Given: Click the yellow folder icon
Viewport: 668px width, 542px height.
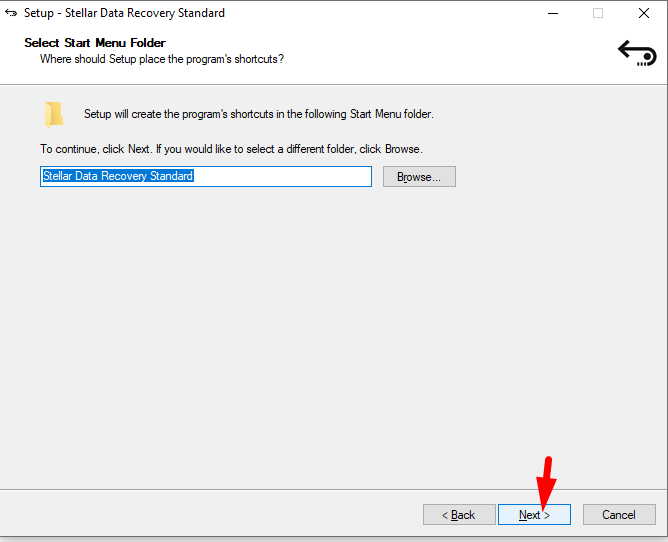Looking at the screenshot, I should (54, 115).
